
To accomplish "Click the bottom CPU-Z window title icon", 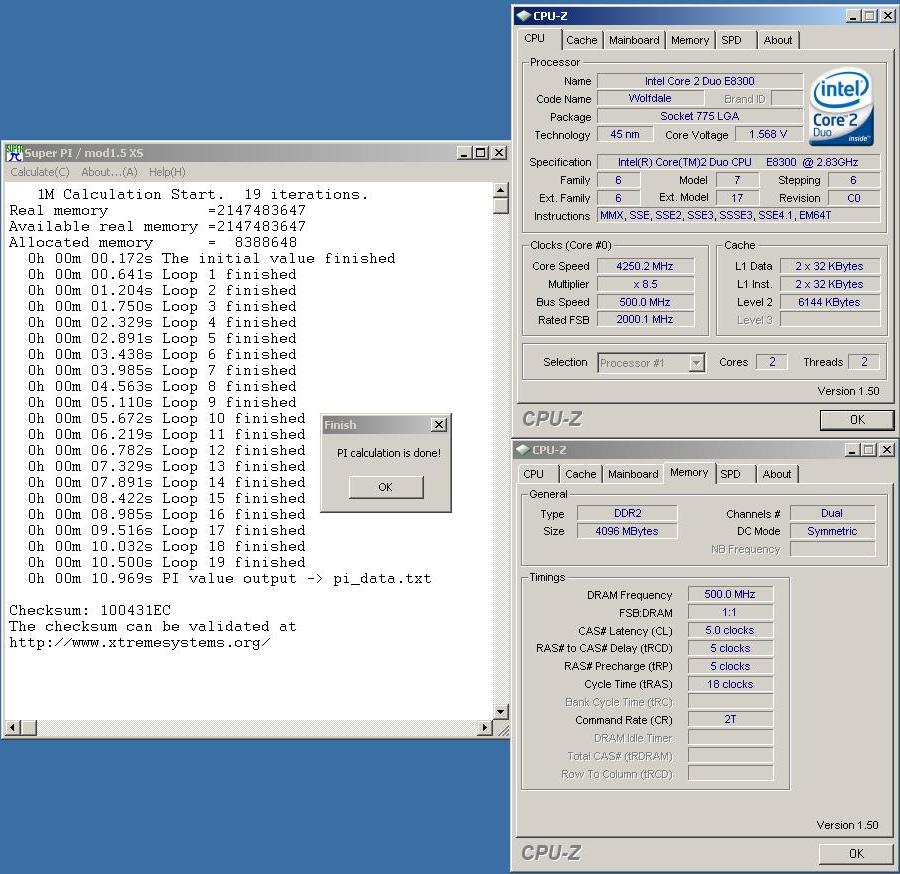I will click(x=522, y=450).
